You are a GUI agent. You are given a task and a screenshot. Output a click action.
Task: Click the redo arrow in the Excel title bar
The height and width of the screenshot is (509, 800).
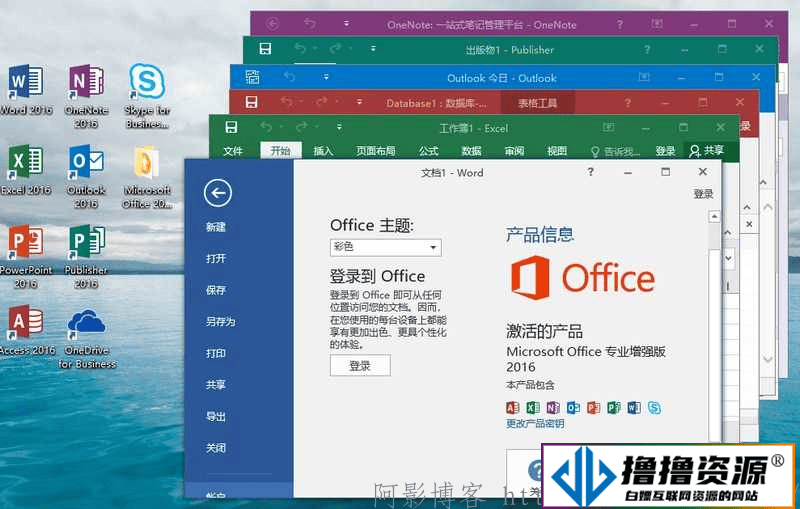coord(302,126)
